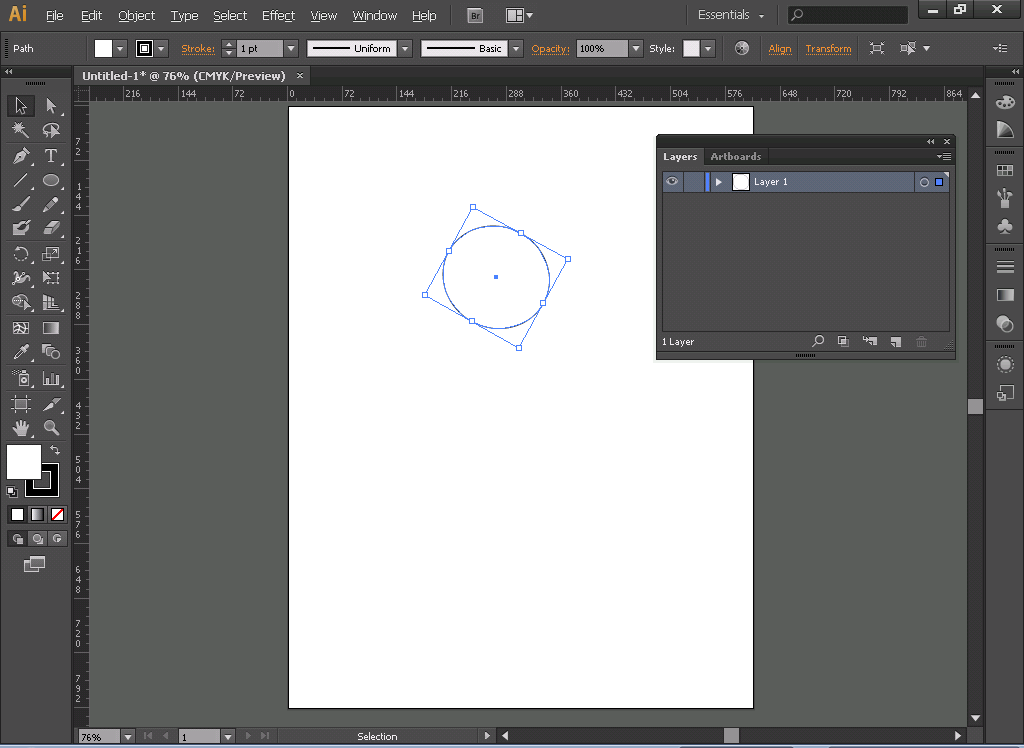1024x748 pixels.
Task: Select the Scale tool
Action: pyautogui.click(x=51, y=253)
